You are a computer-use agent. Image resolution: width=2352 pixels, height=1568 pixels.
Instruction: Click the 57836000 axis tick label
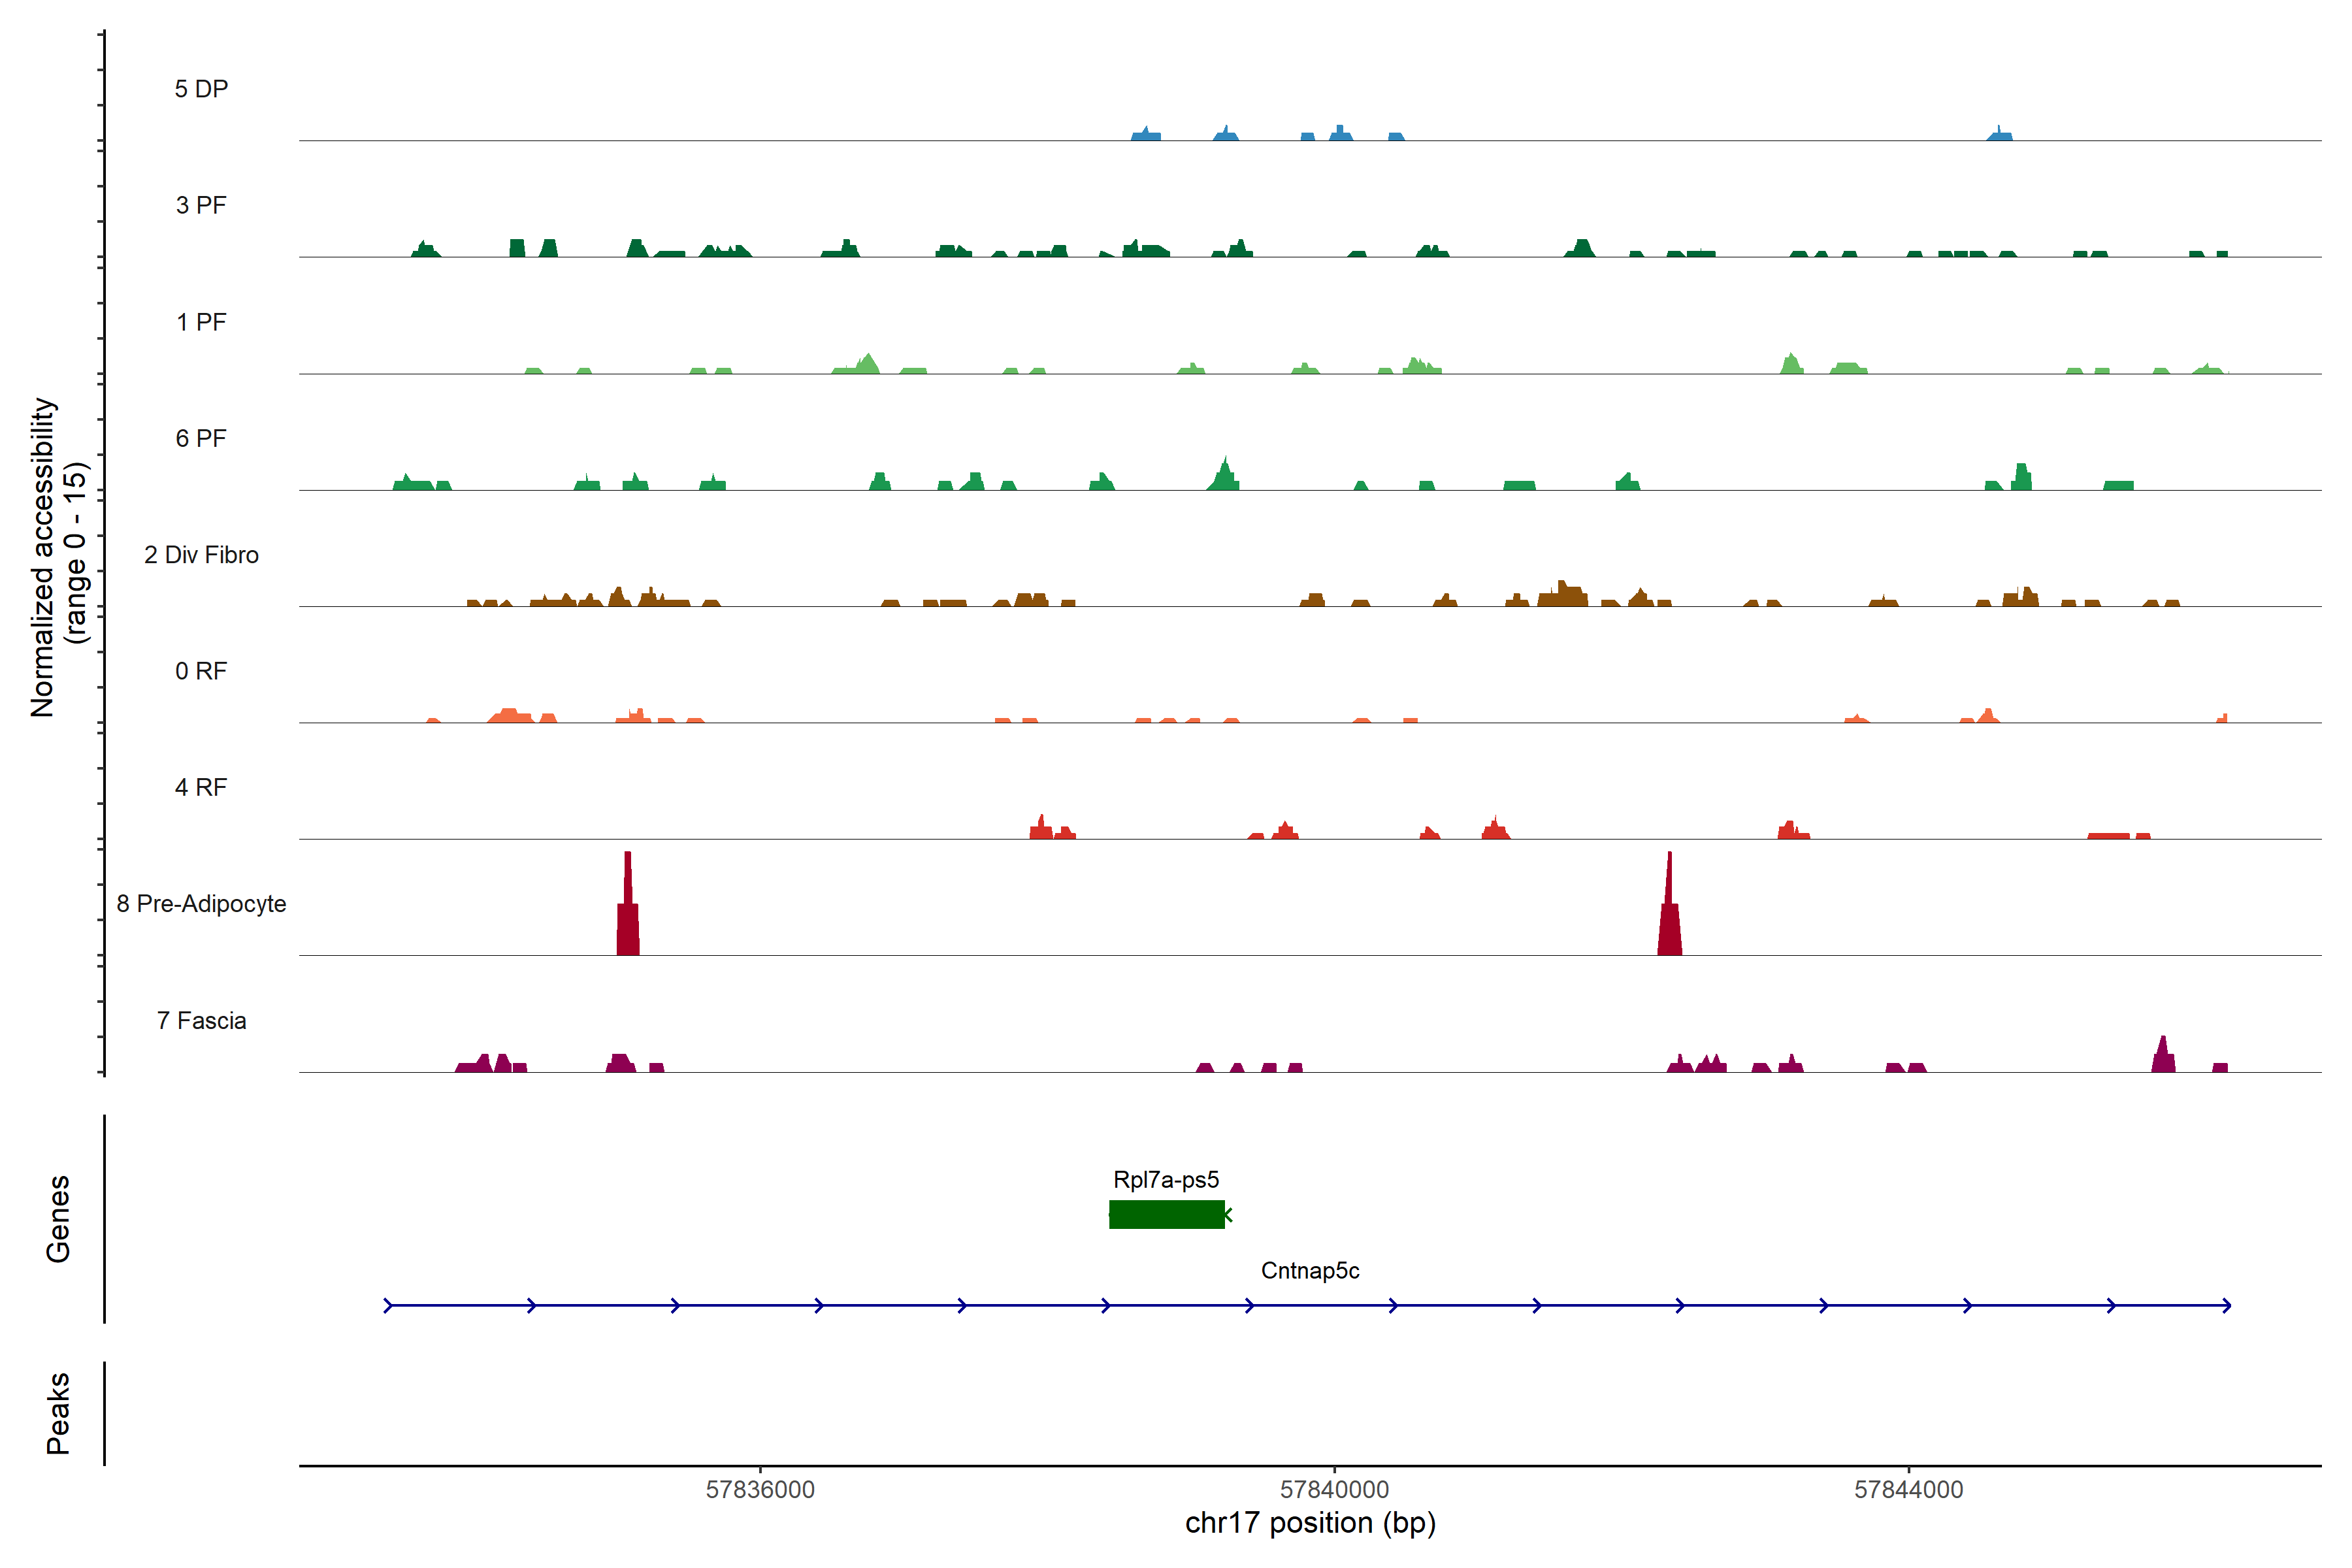pyautogui.click(x=760, y=1489)
